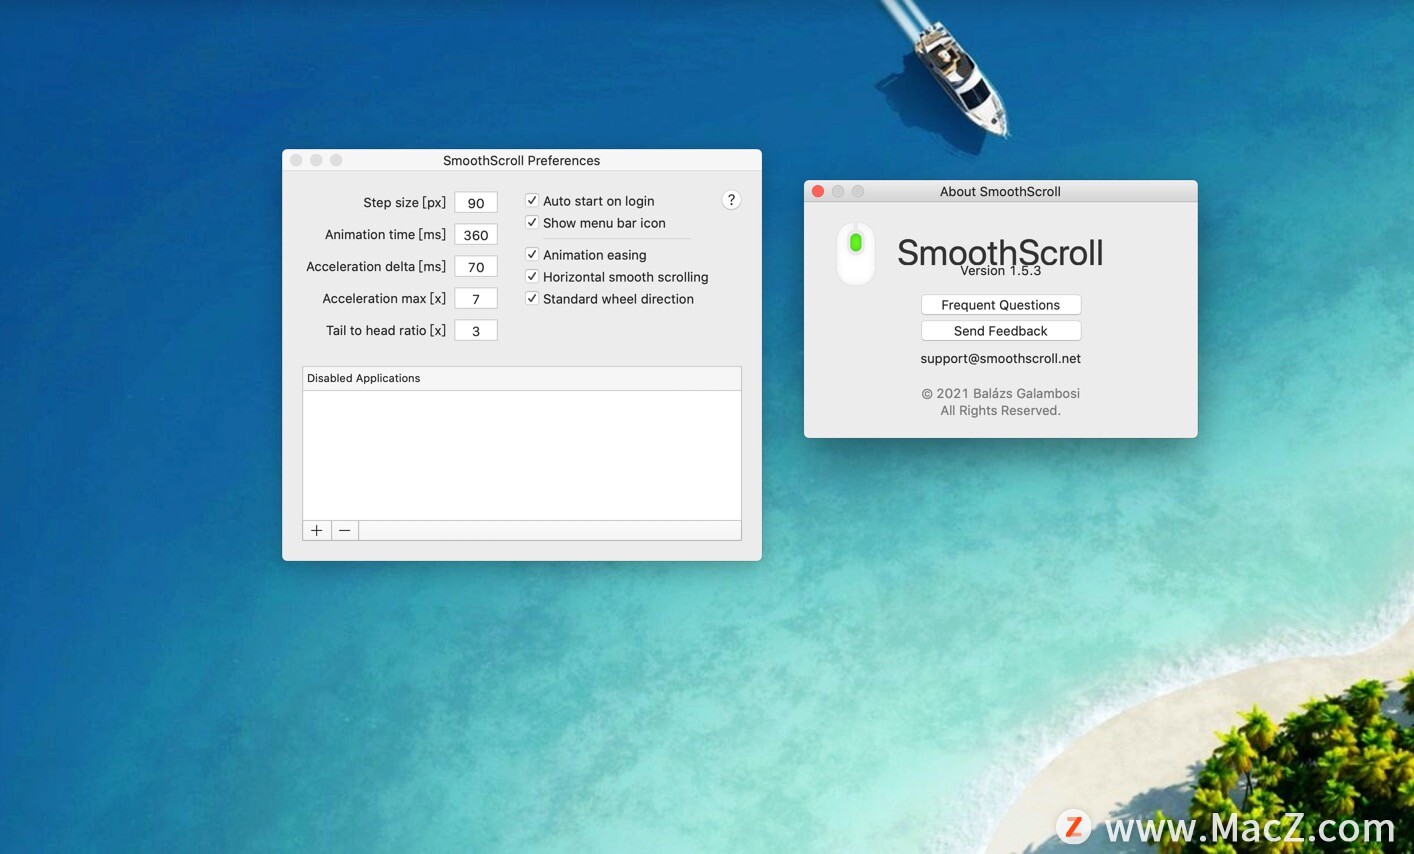Open the help question mark button
The width and height of the screenshot is (1414, 854).
(x=731, y=200)
